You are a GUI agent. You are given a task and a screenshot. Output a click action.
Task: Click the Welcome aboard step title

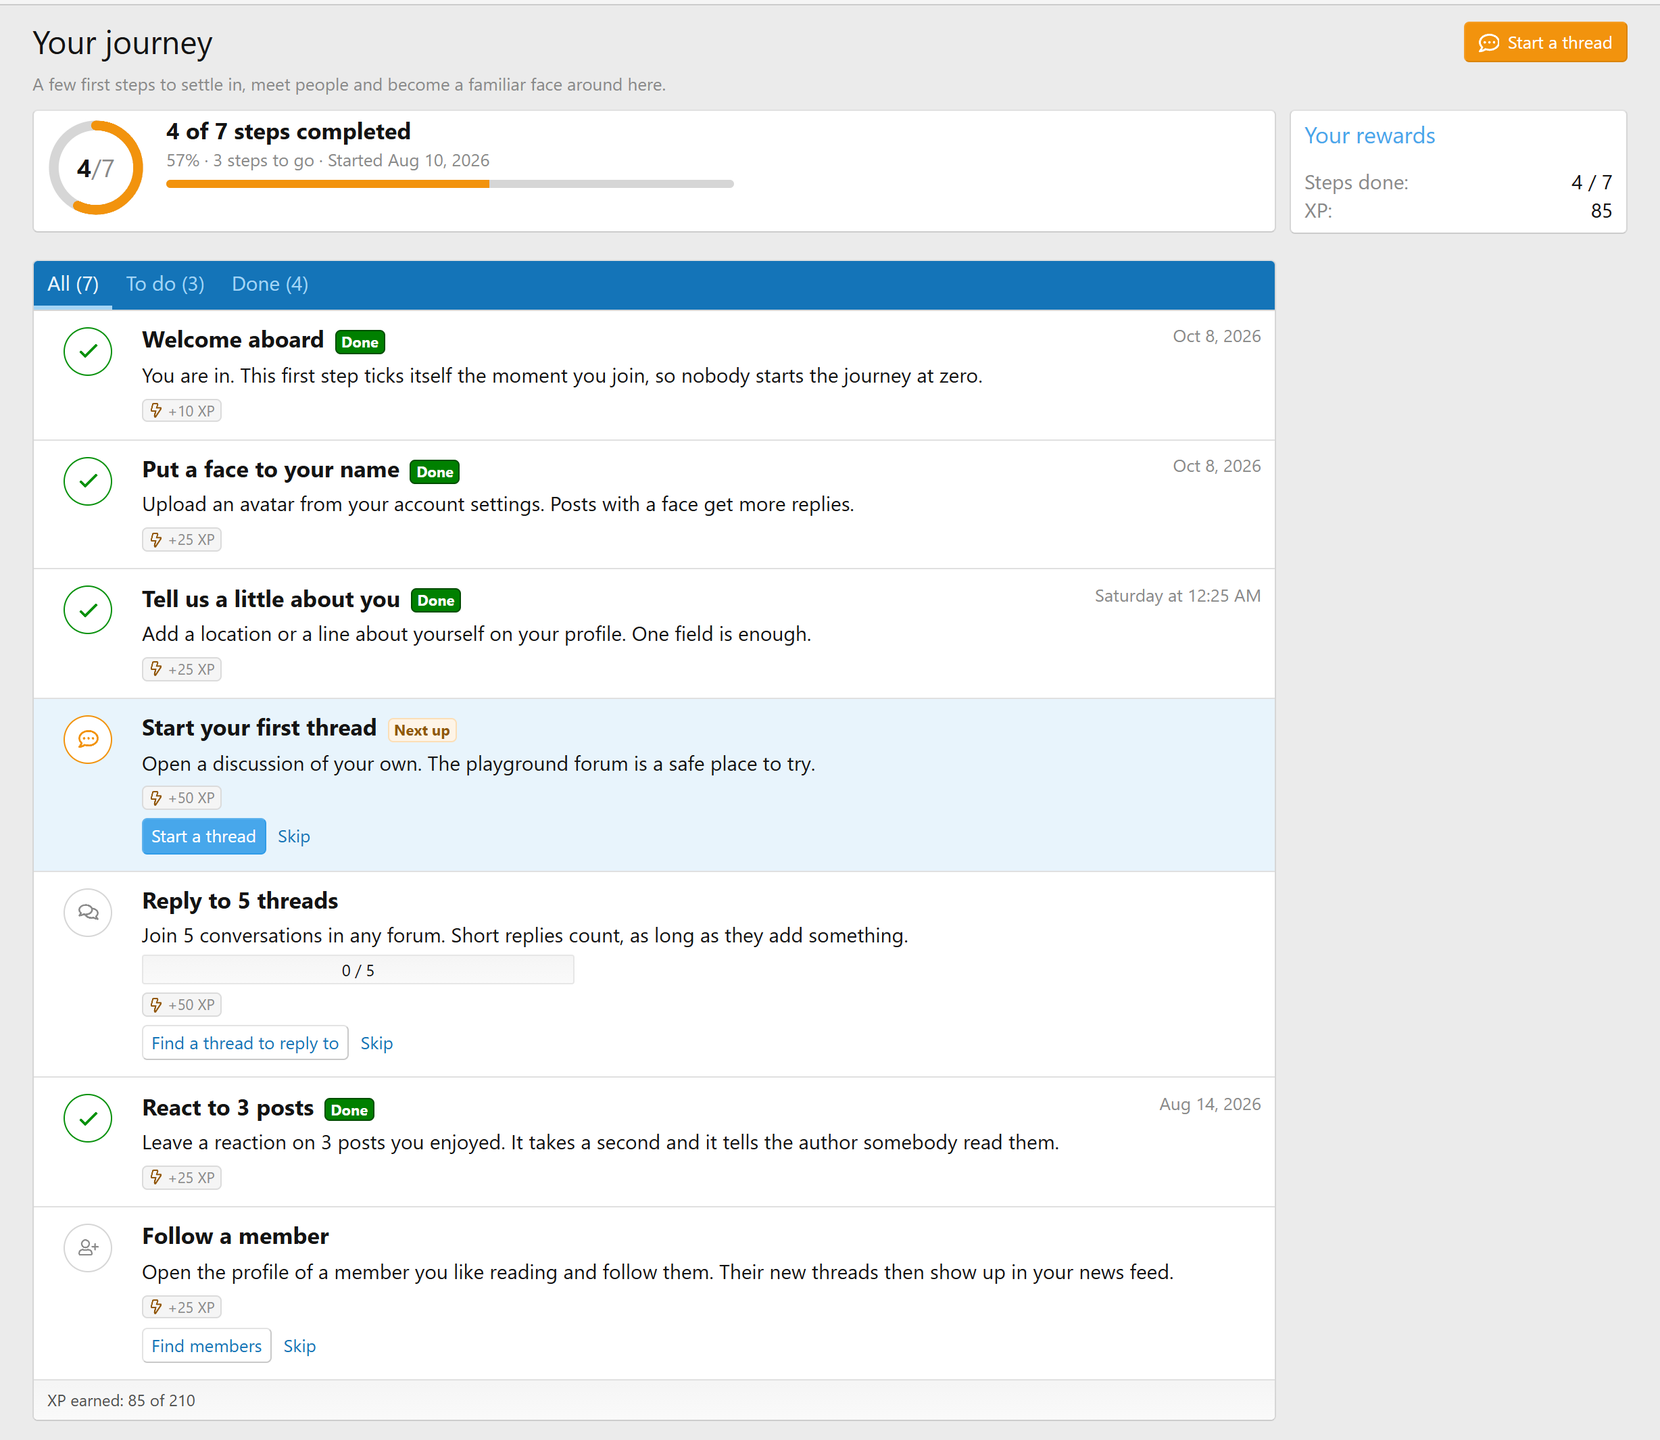coord(233,340)
